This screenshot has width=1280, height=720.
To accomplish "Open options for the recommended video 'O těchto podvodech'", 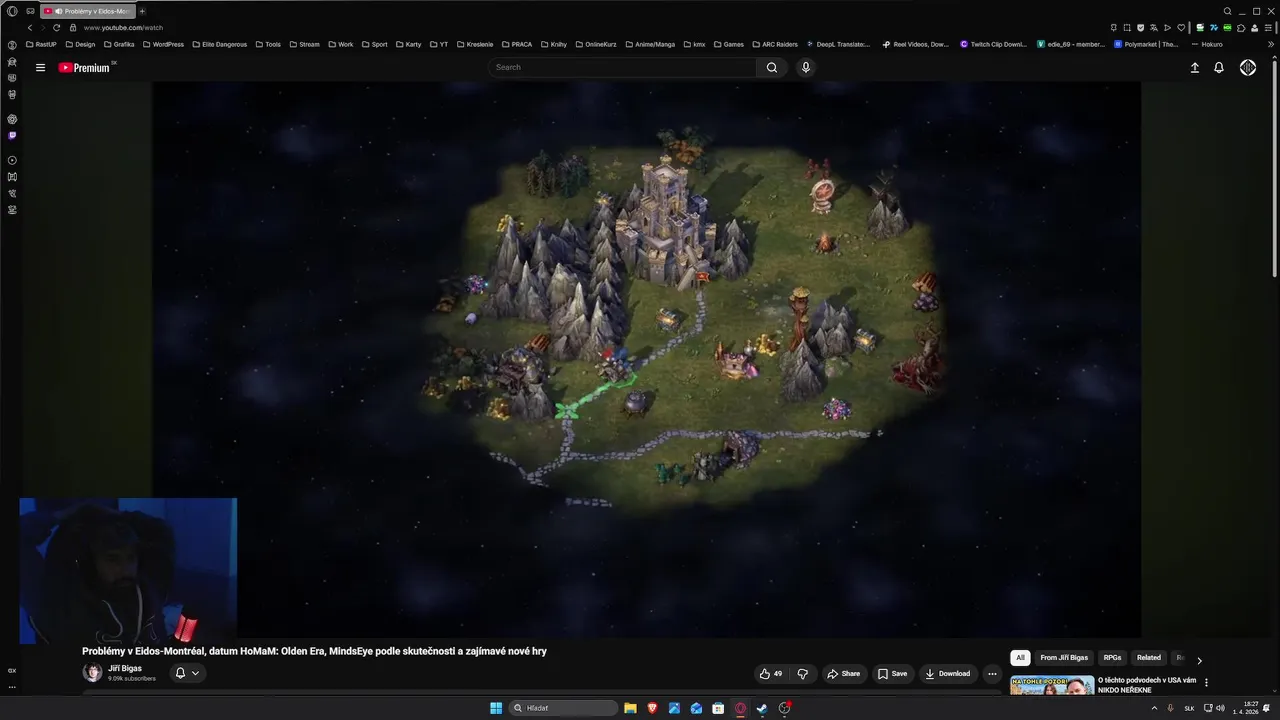I will (1206, 682).
